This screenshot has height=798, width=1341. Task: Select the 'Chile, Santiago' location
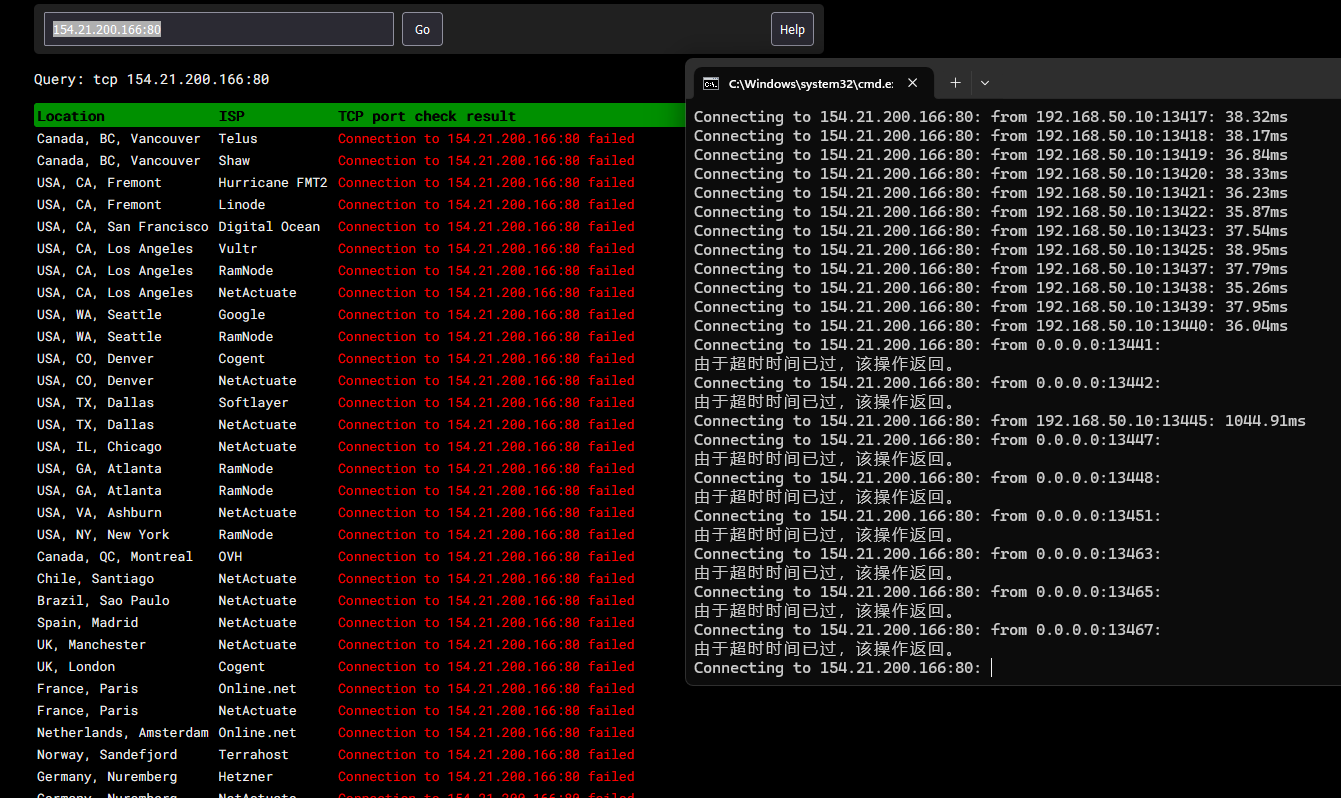click(96, 579)
